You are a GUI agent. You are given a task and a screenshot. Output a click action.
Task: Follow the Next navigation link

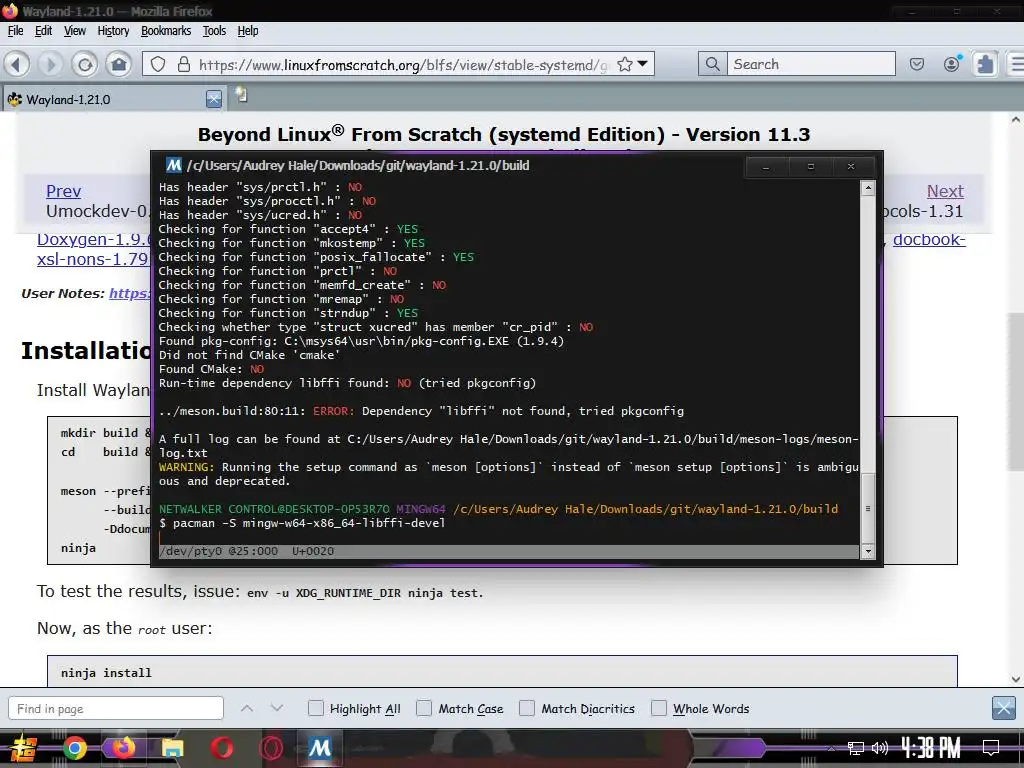click(x=945, y=191)
